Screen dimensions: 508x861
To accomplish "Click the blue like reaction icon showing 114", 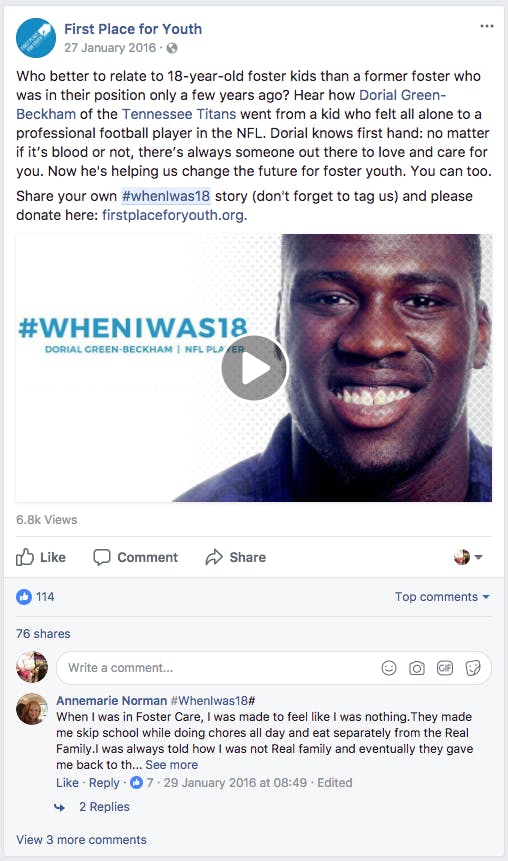I will point(24,597).
